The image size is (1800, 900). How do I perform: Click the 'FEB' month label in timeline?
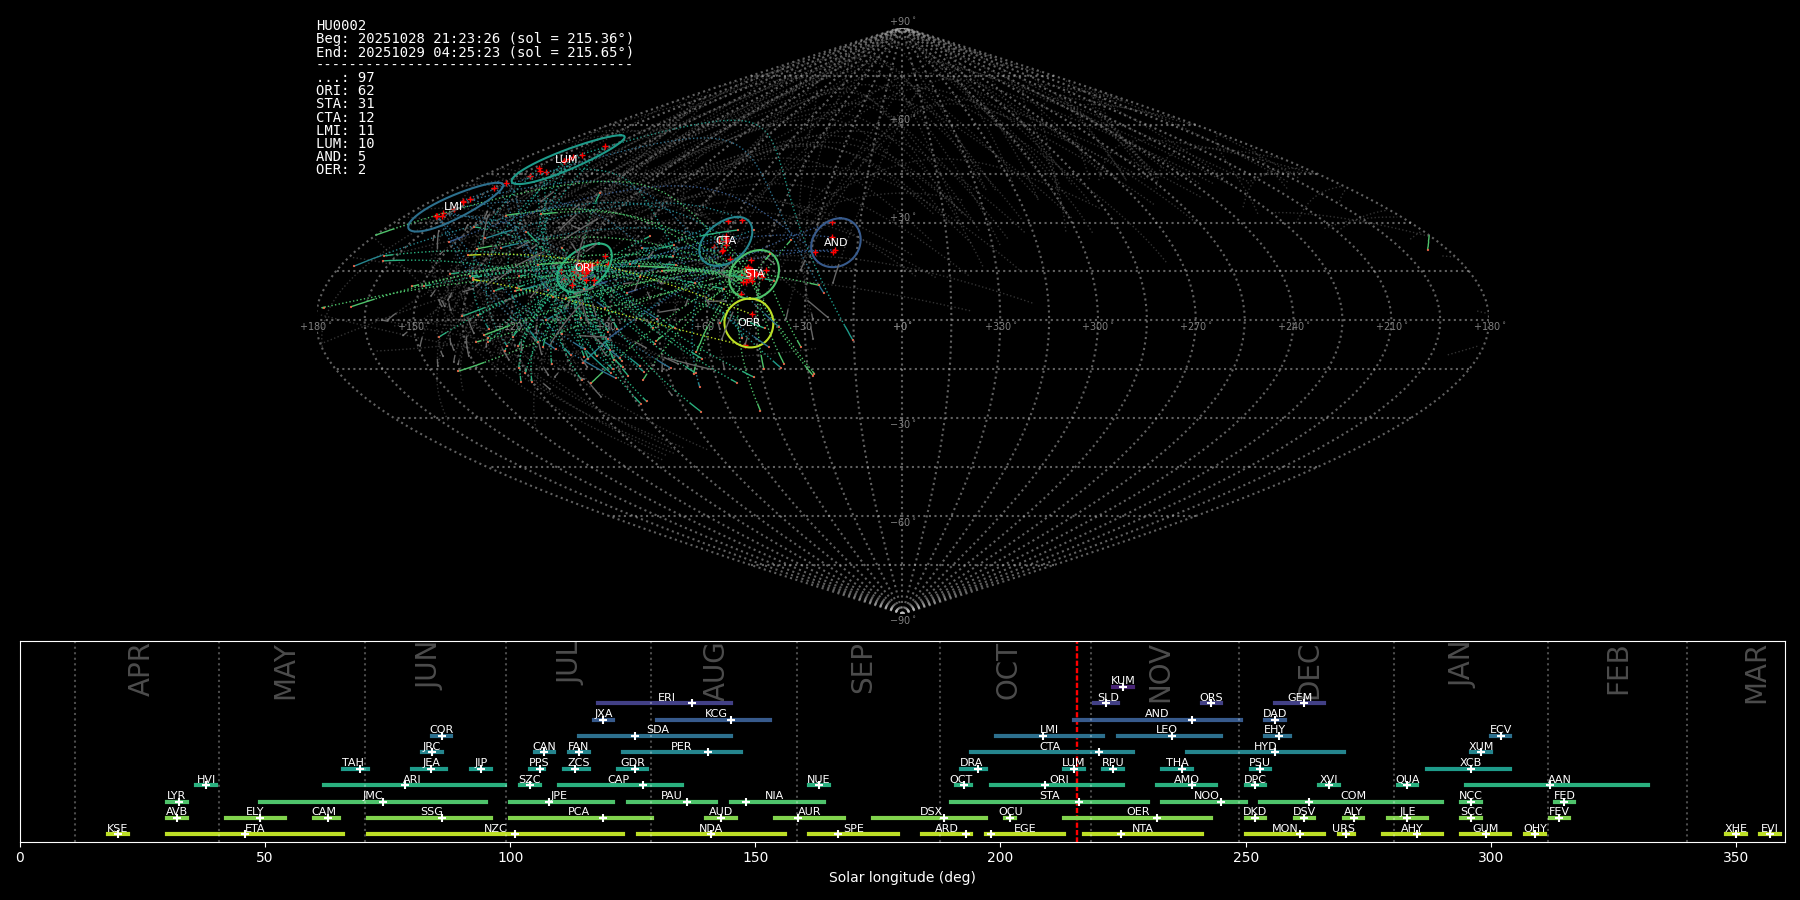(1618, 671)
